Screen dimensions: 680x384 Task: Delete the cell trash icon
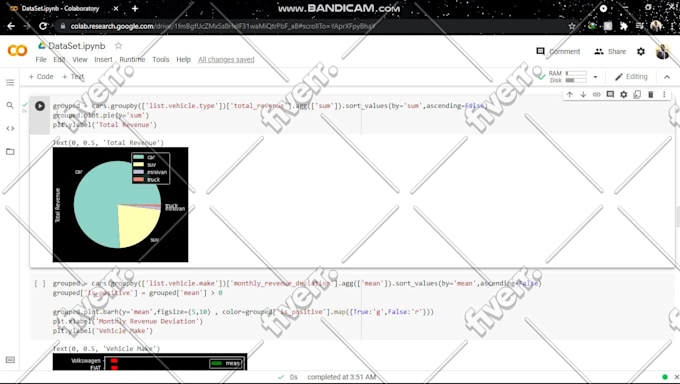pyautogui.click(x=651, y=95)
